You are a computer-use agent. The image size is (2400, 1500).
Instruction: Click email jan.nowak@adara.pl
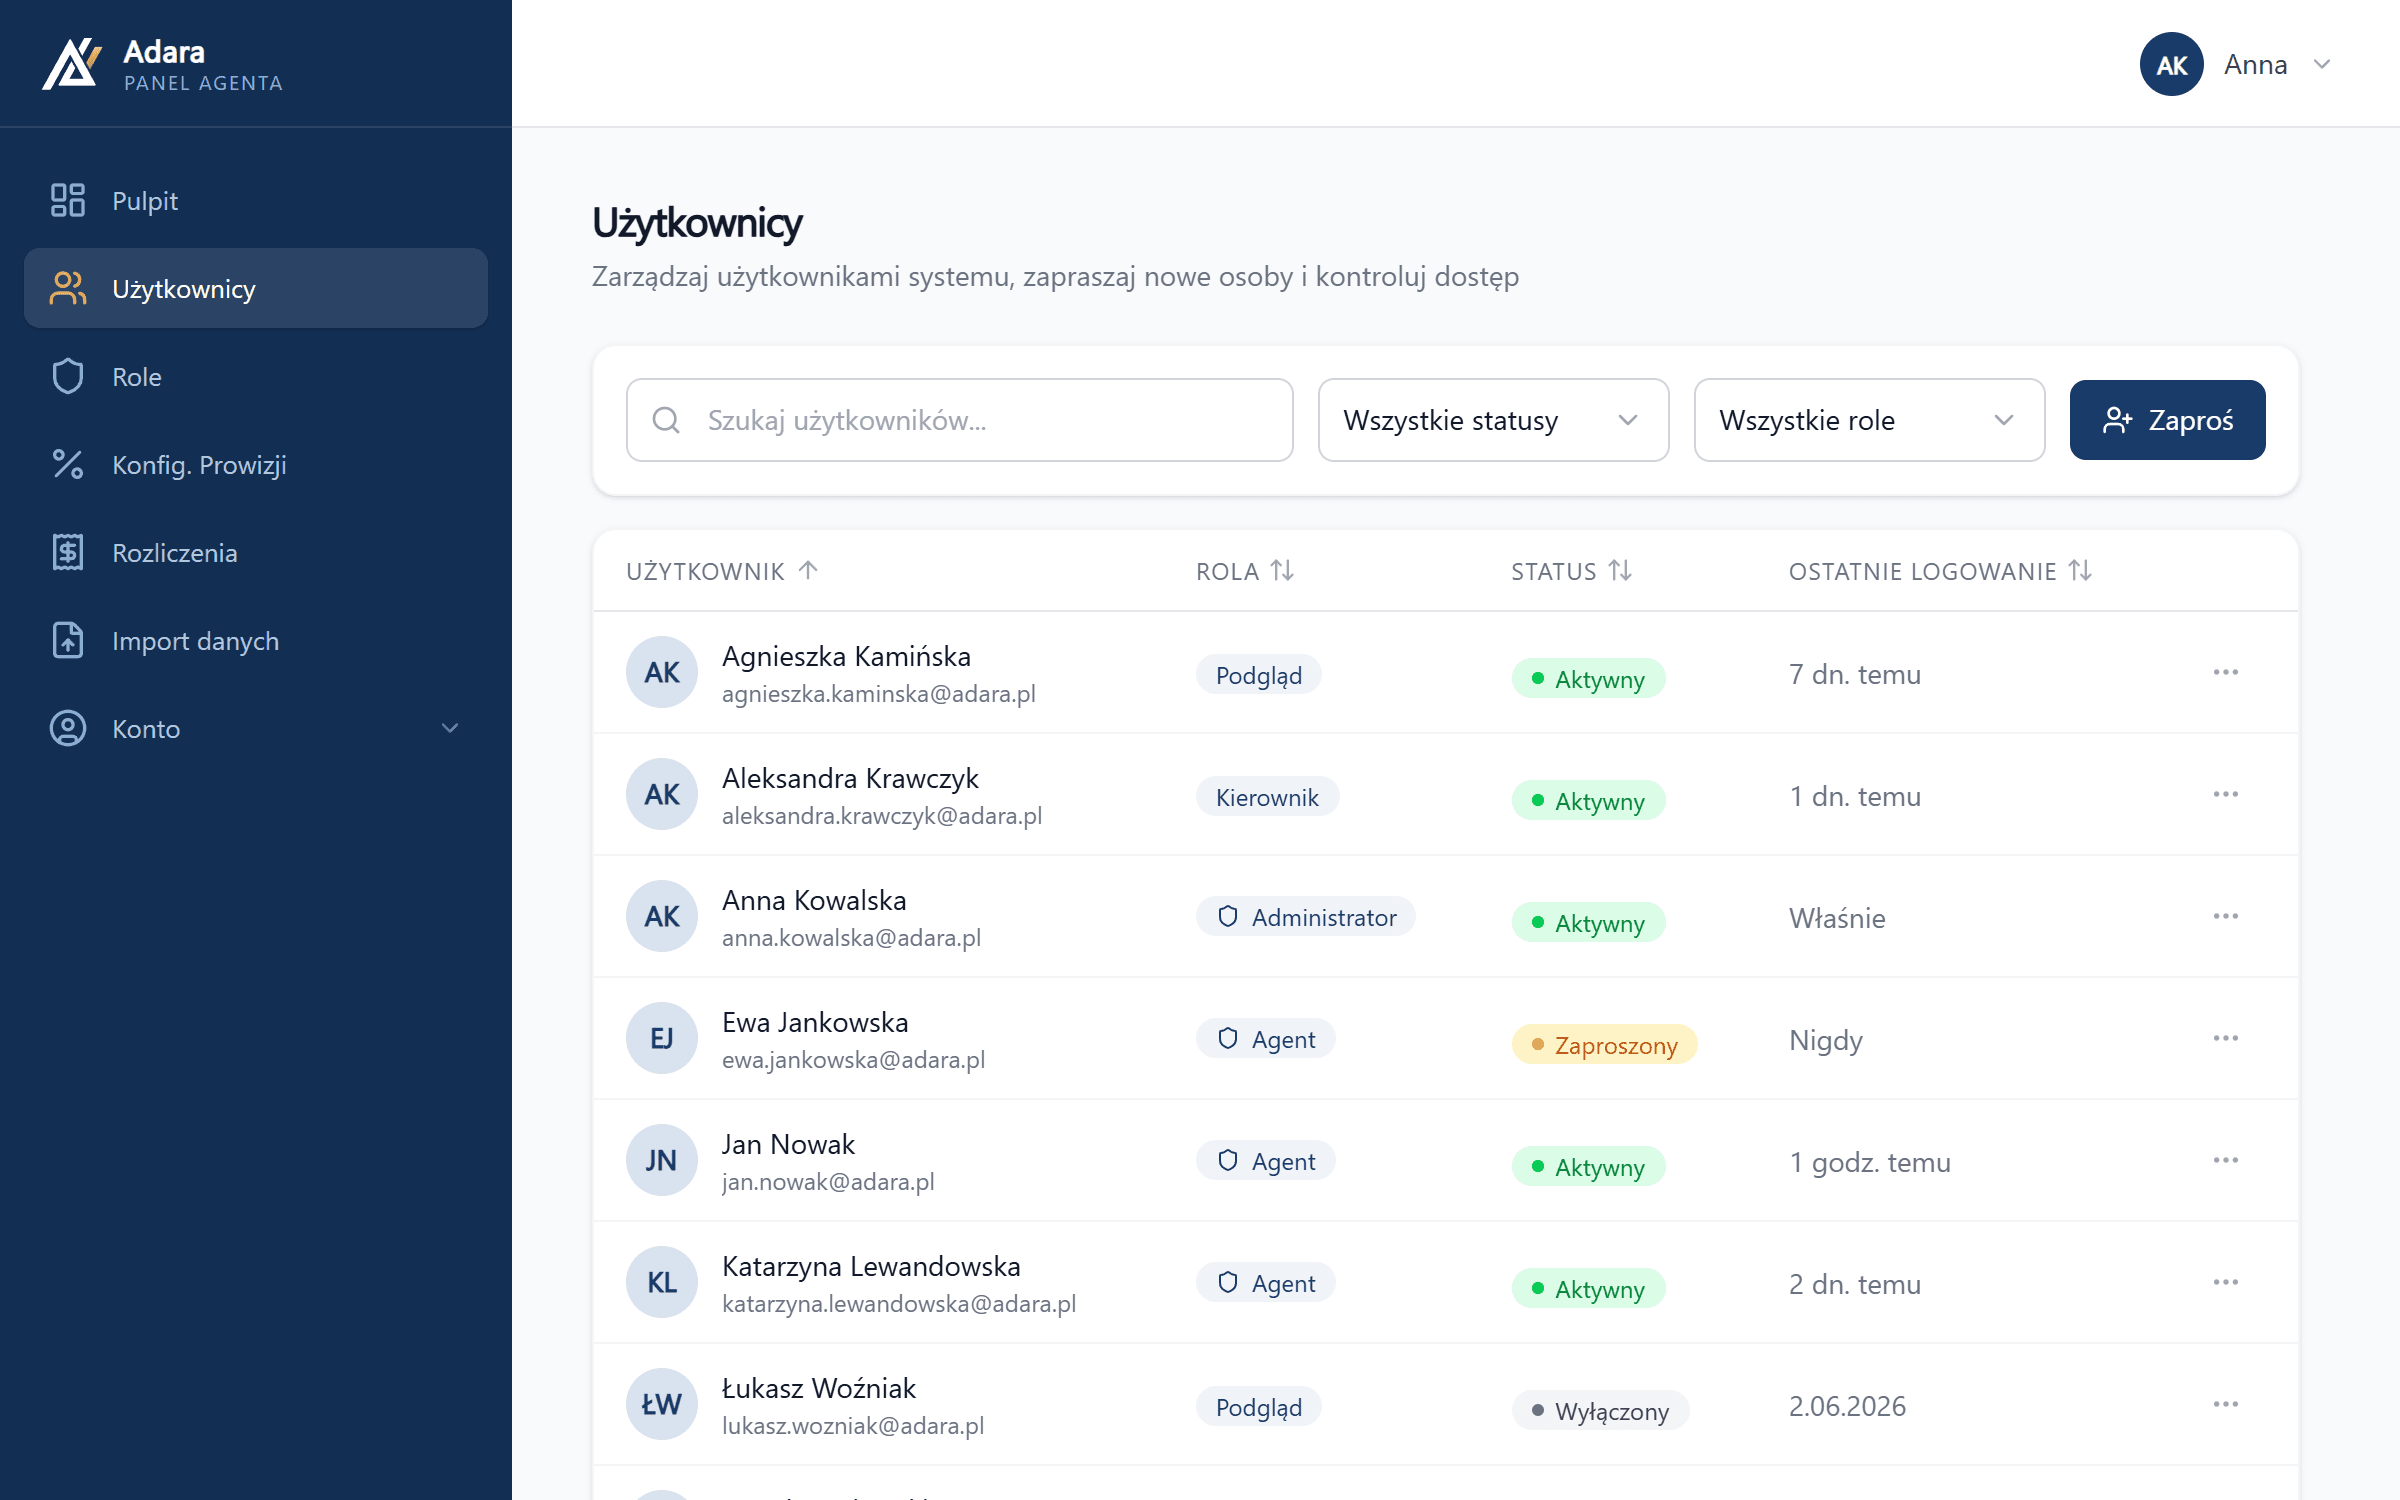pos(828,1181)
